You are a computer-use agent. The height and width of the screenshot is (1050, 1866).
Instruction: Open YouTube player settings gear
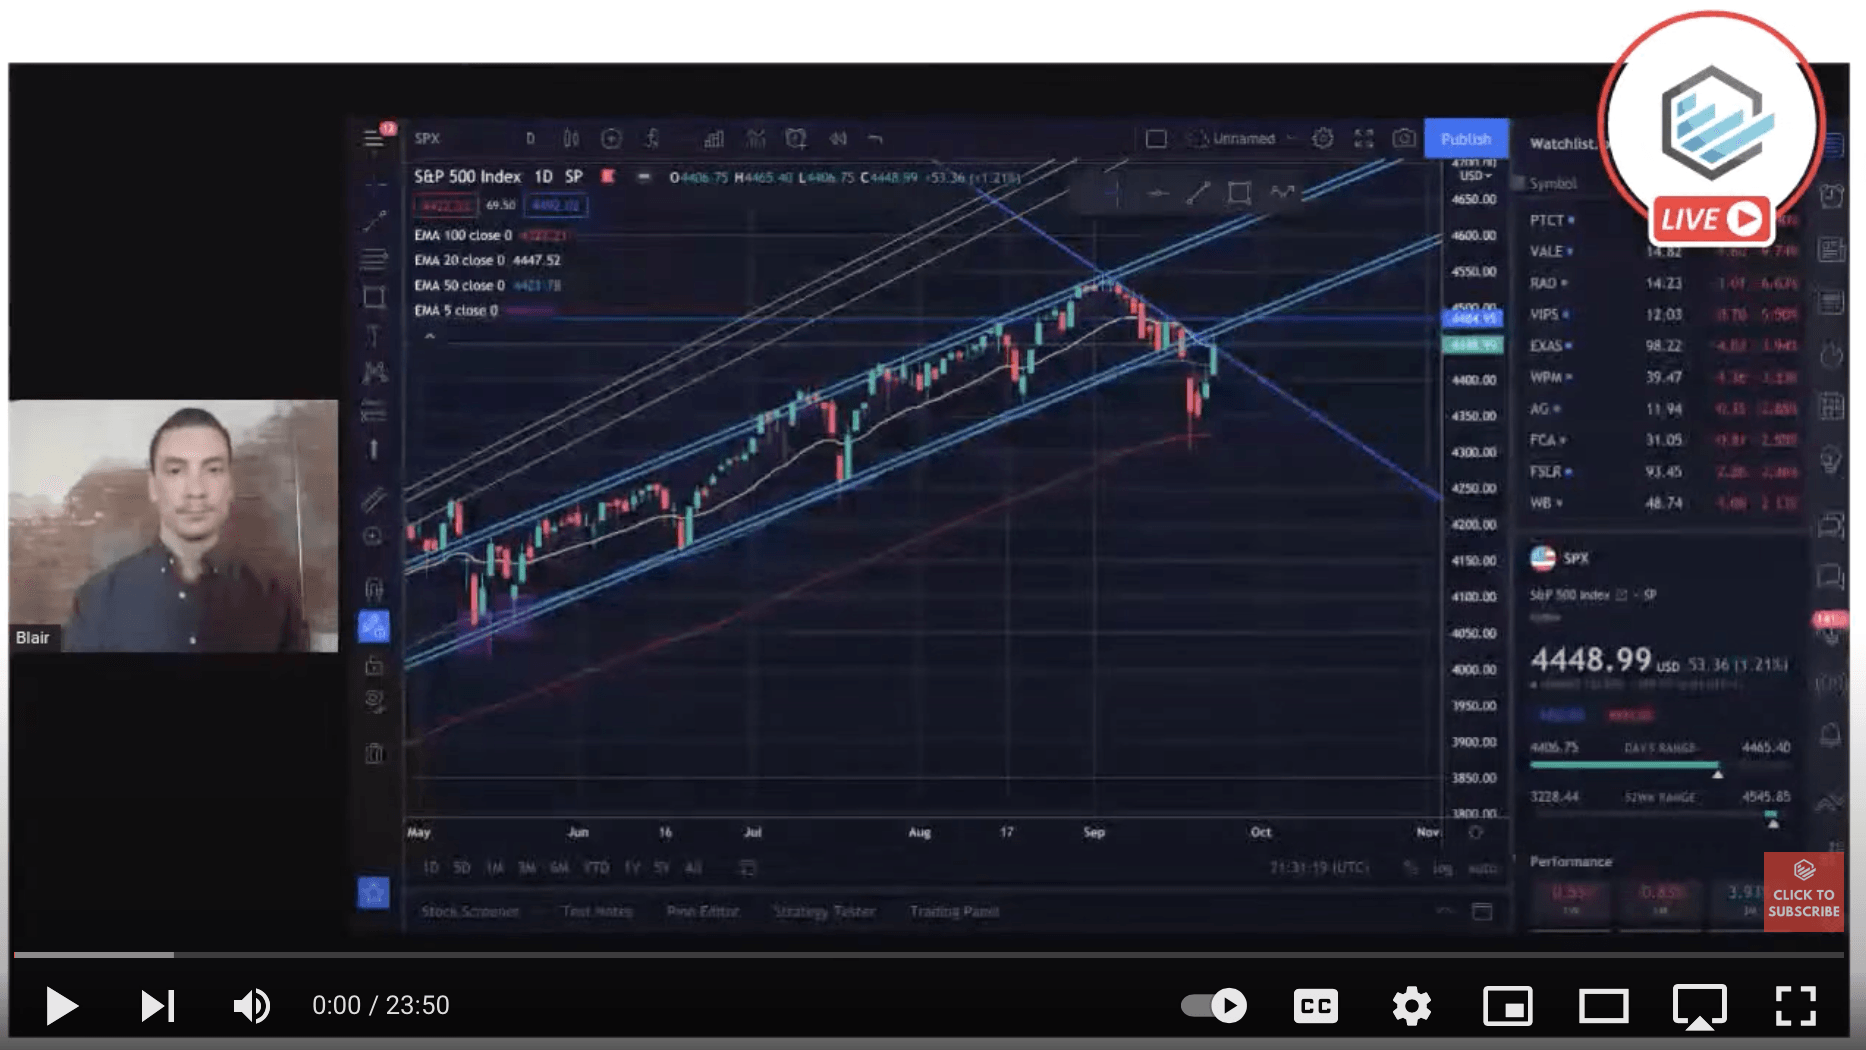pos(1411,1005)
